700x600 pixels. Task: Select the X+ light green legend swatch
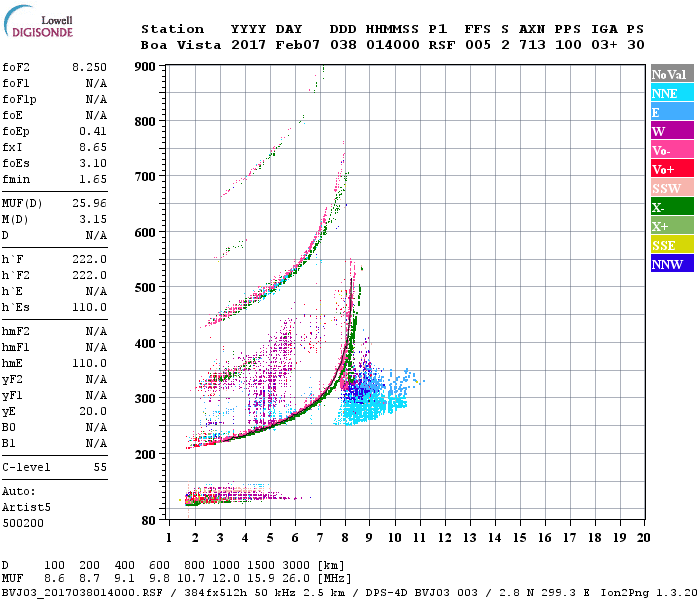click(x=672, y=226)
